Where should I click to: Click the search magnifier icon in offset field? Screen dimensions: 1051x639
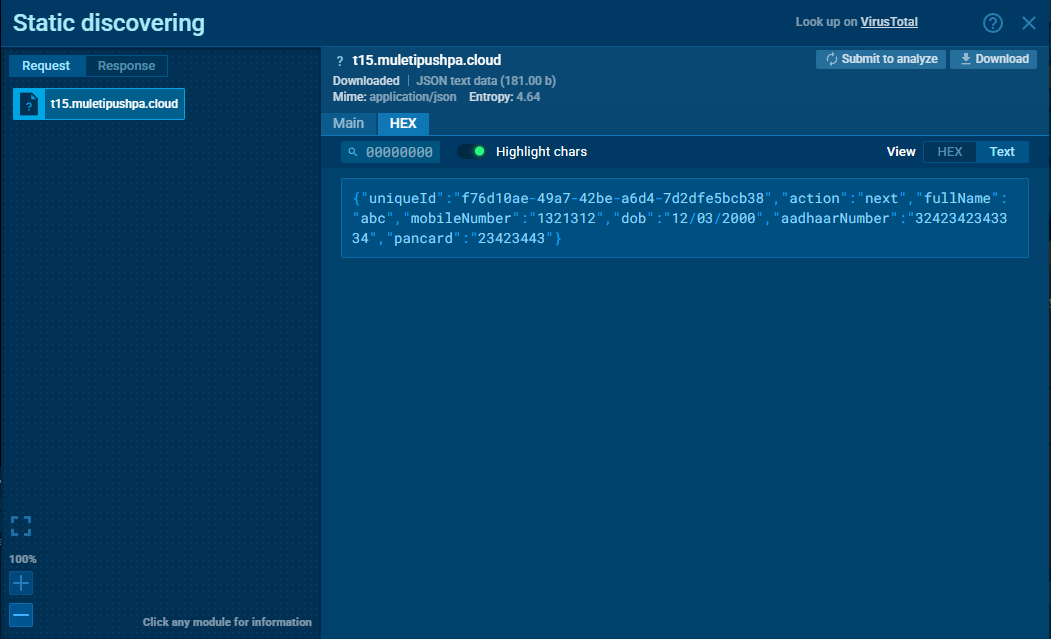pyautogui.click(x=352, y=152)
